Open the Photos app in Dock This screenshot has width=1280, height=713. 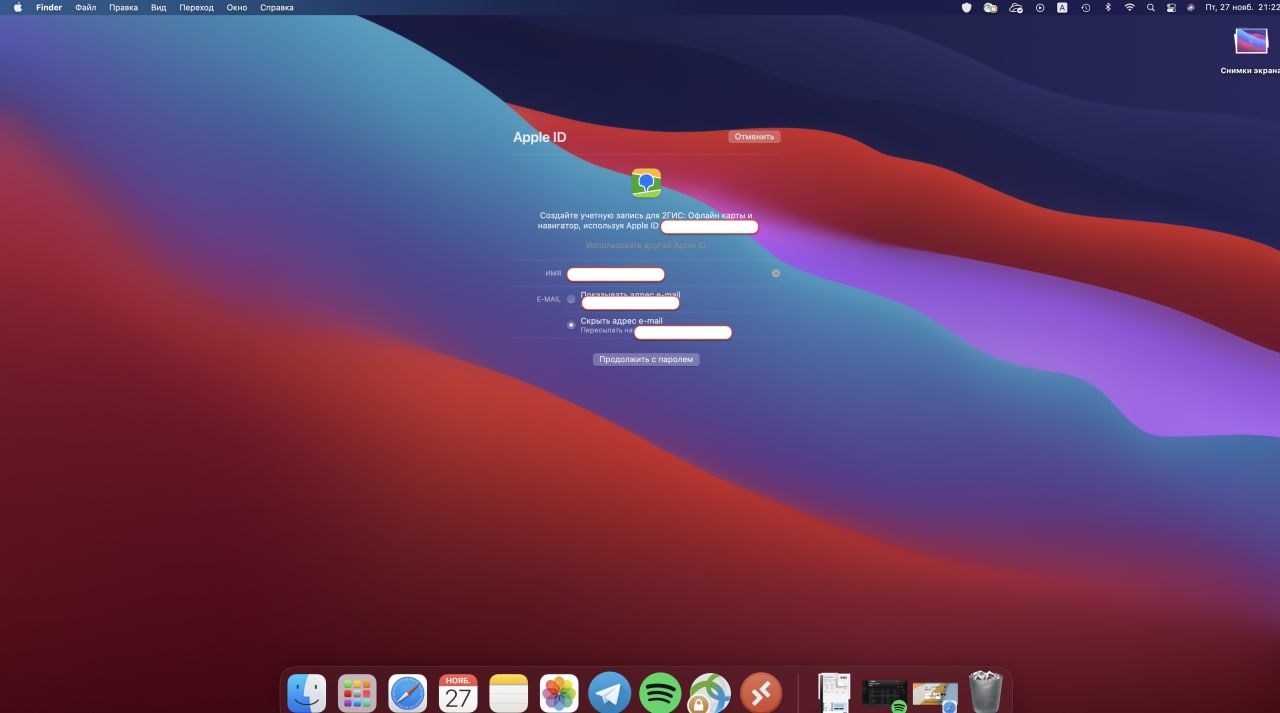coord(559,692)
